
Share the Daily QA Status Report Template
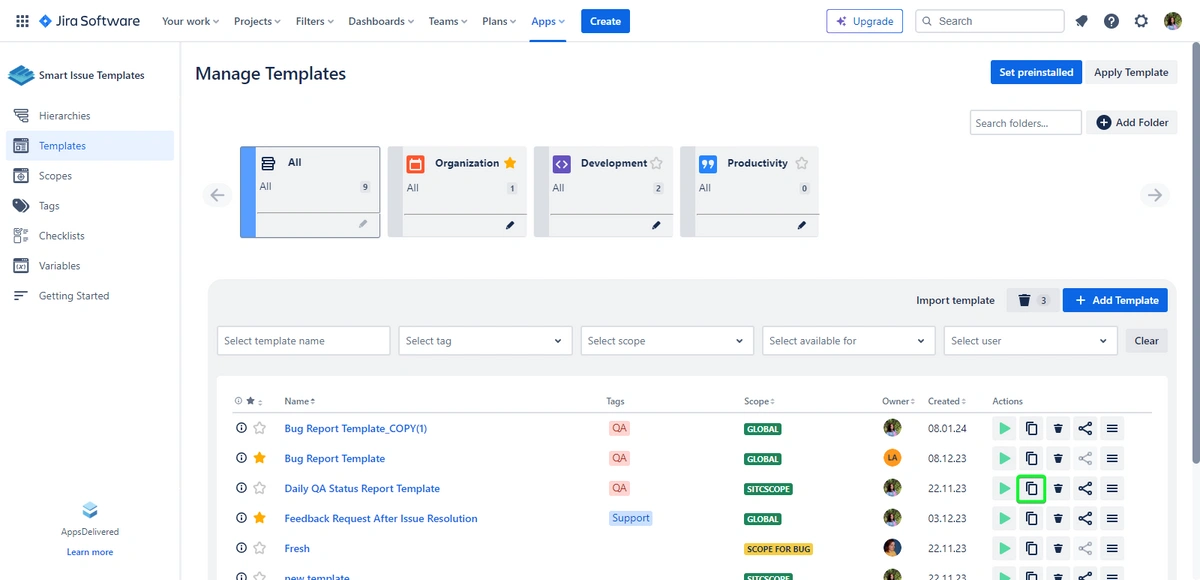pyautogui.click(x=1085, y=488)
